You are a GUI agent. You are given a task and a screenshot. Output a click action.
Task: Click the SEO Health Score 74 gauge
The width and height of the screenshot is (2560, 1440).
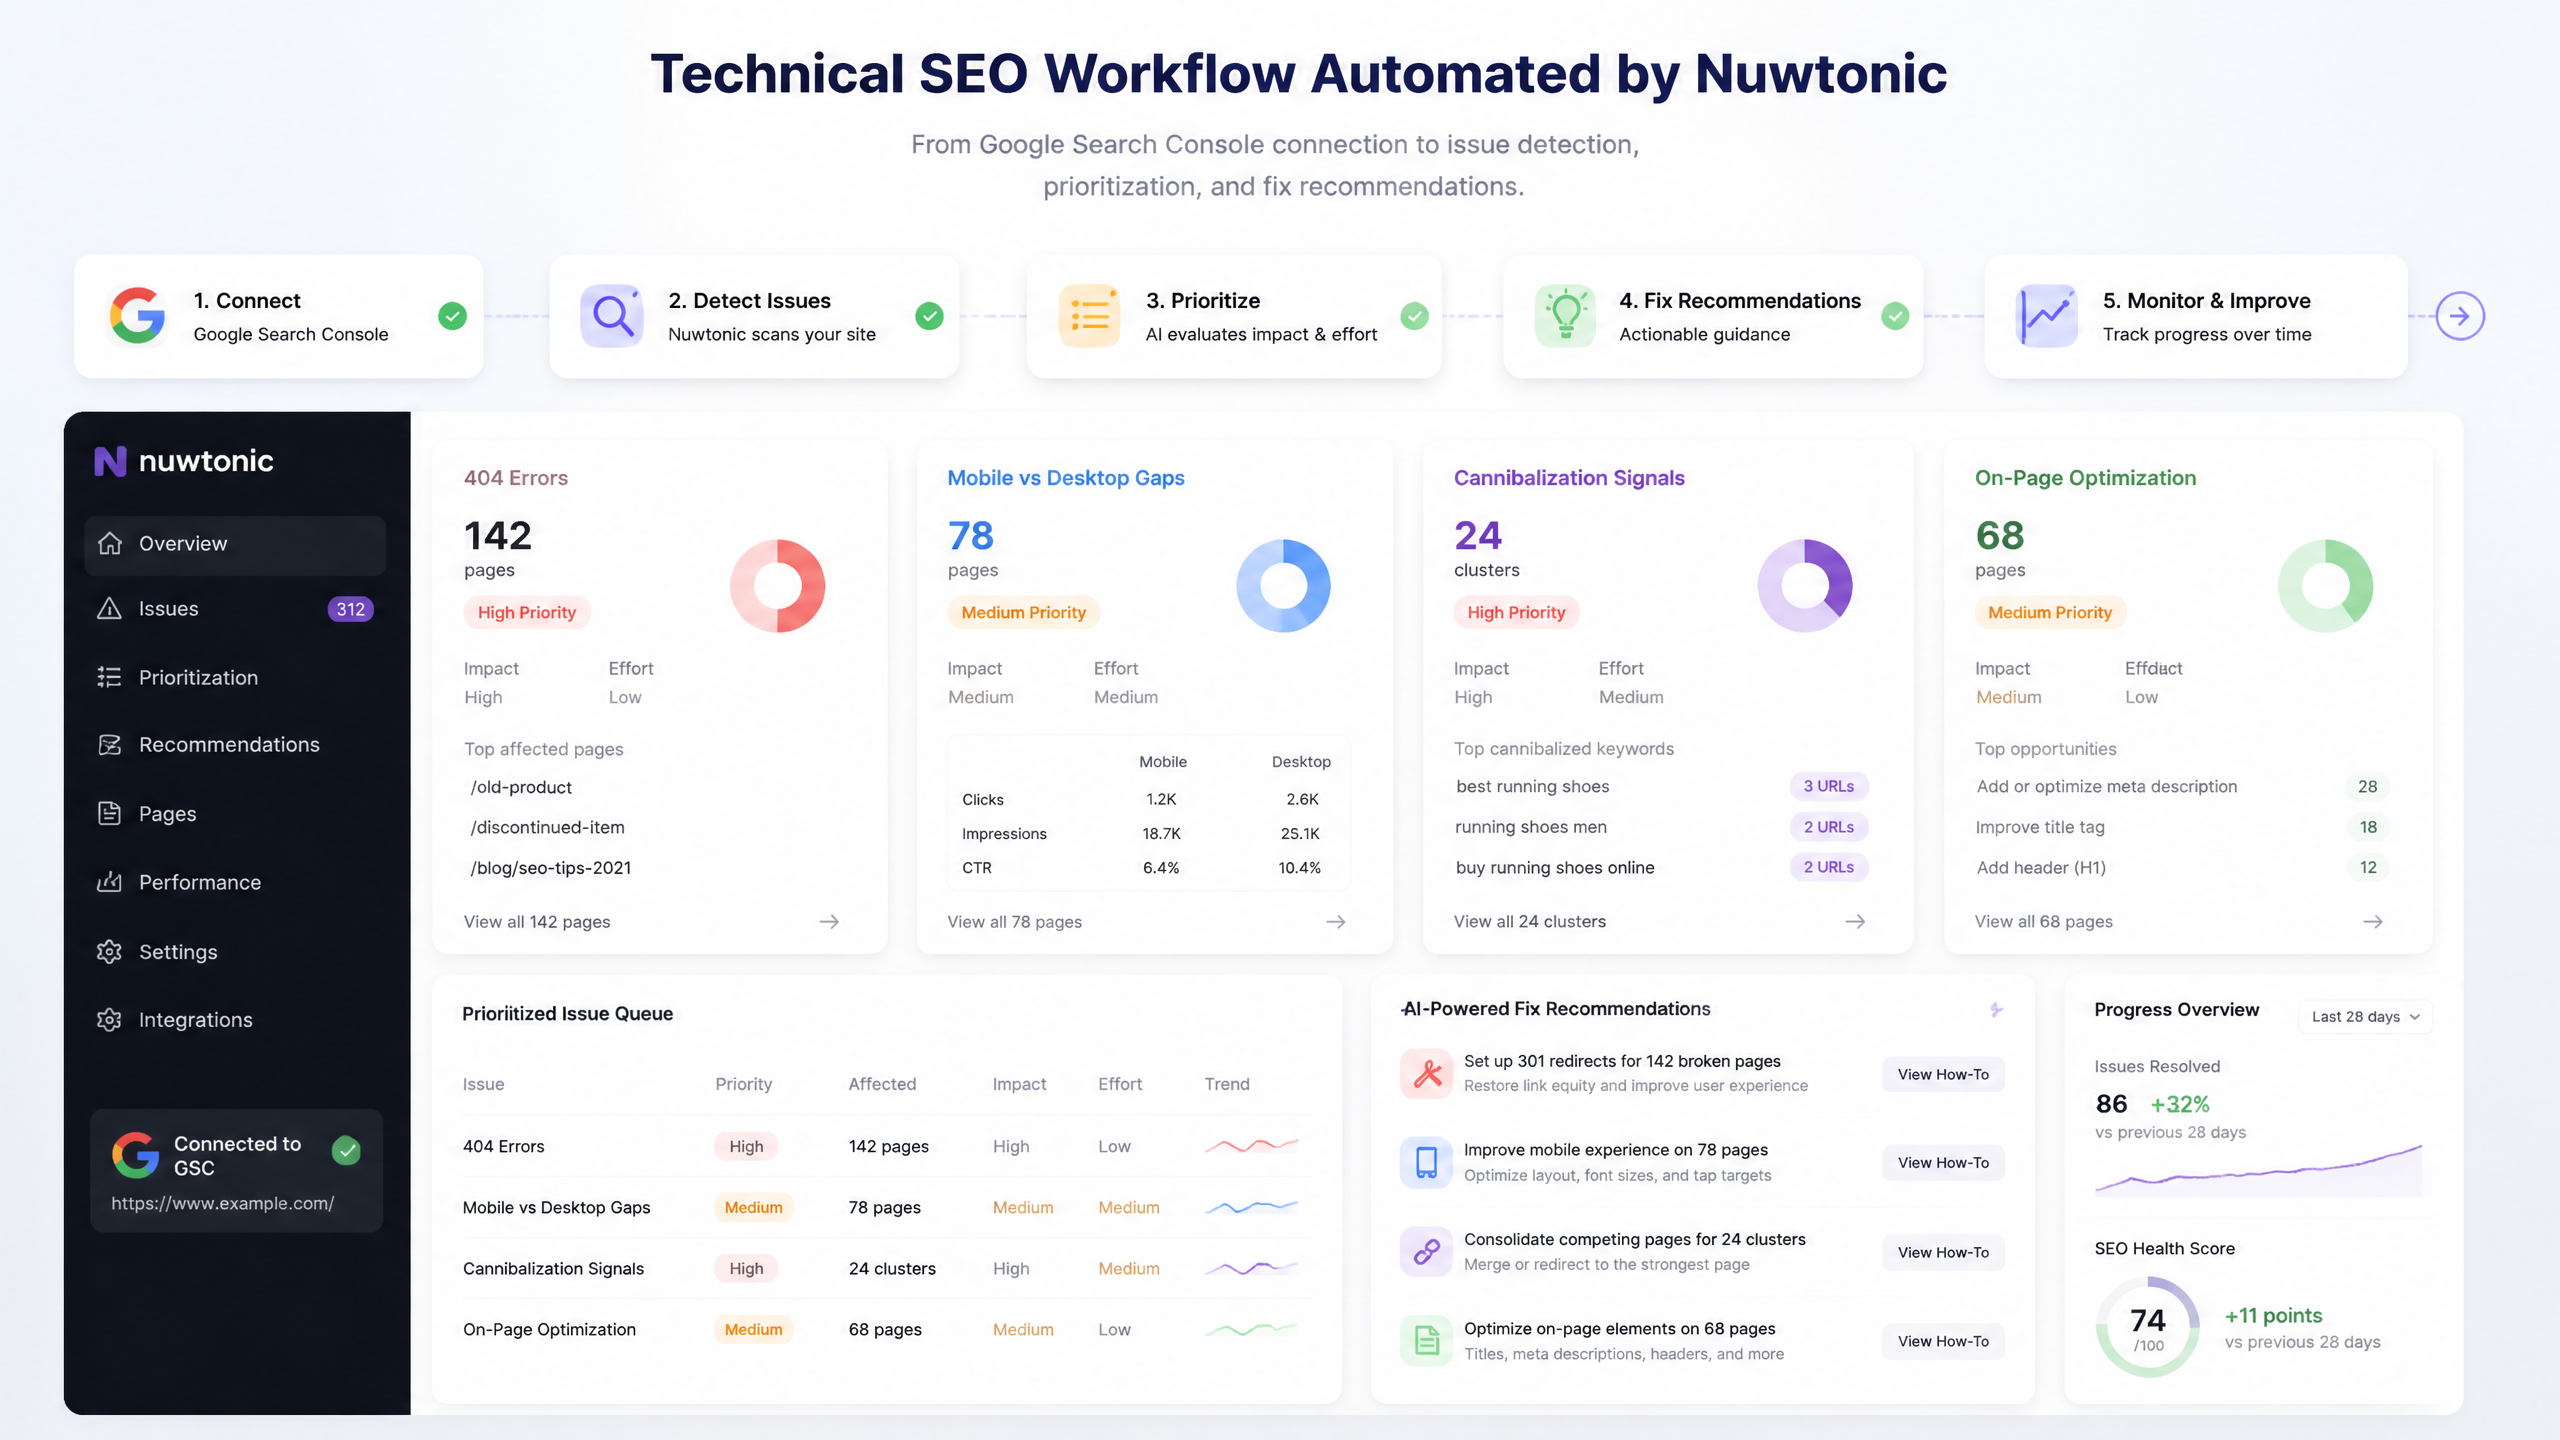[x=2147, y=1327]
